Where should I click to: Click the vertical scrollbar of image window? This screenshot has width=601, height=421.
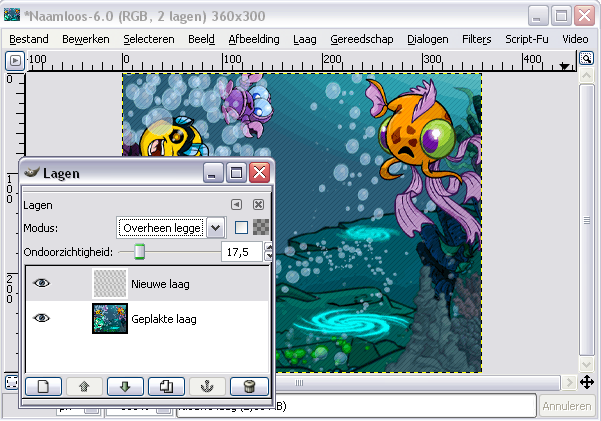(x=587, y=220)
